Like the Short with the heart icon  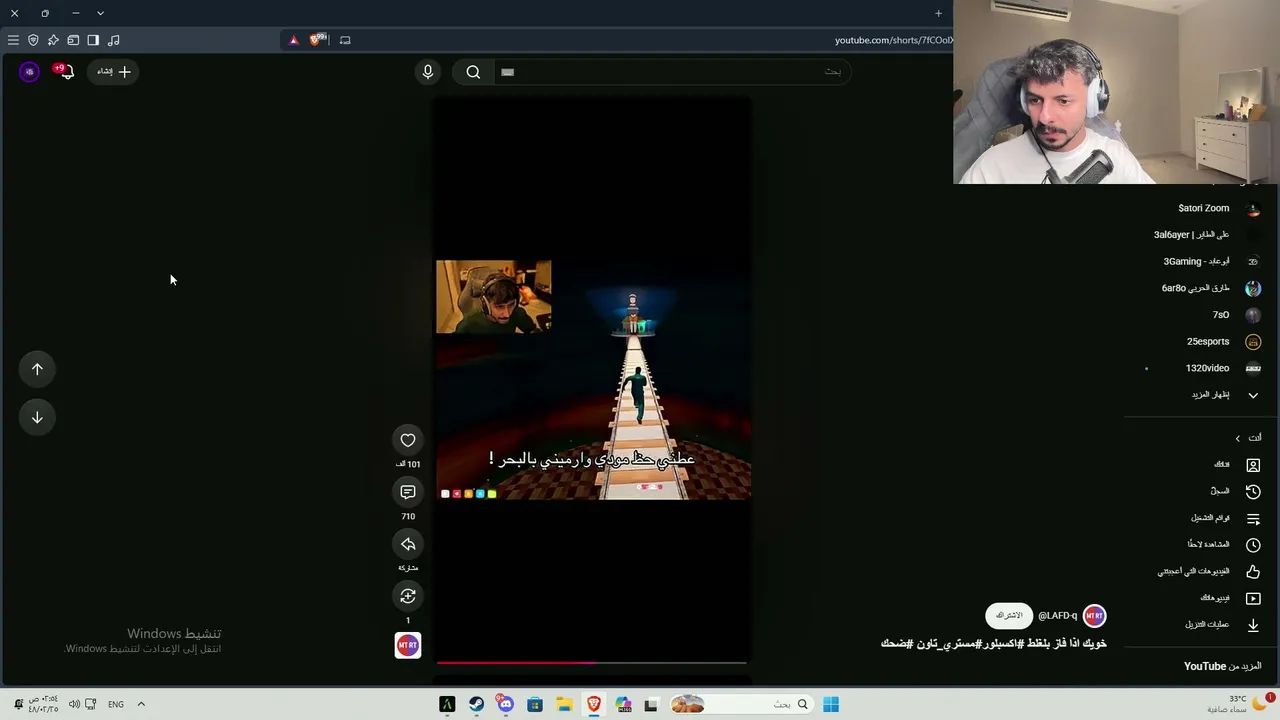tap(408, 440)
